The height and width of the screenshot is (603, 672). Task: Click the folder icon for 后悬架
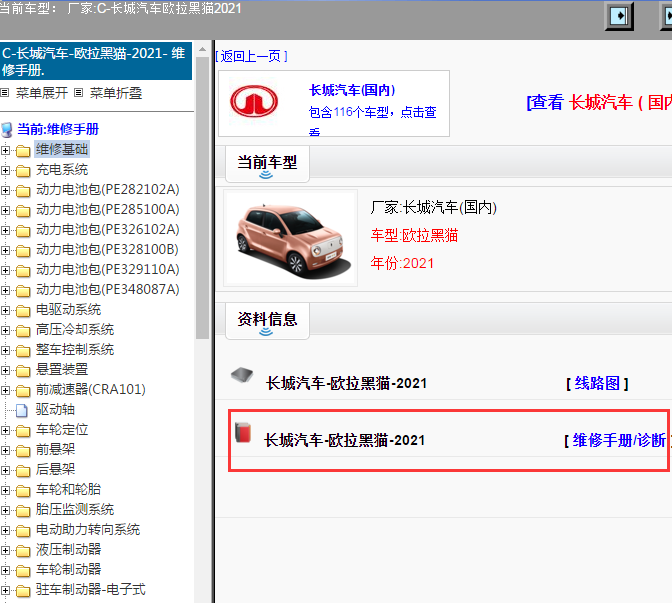click(x=23, y=471)
